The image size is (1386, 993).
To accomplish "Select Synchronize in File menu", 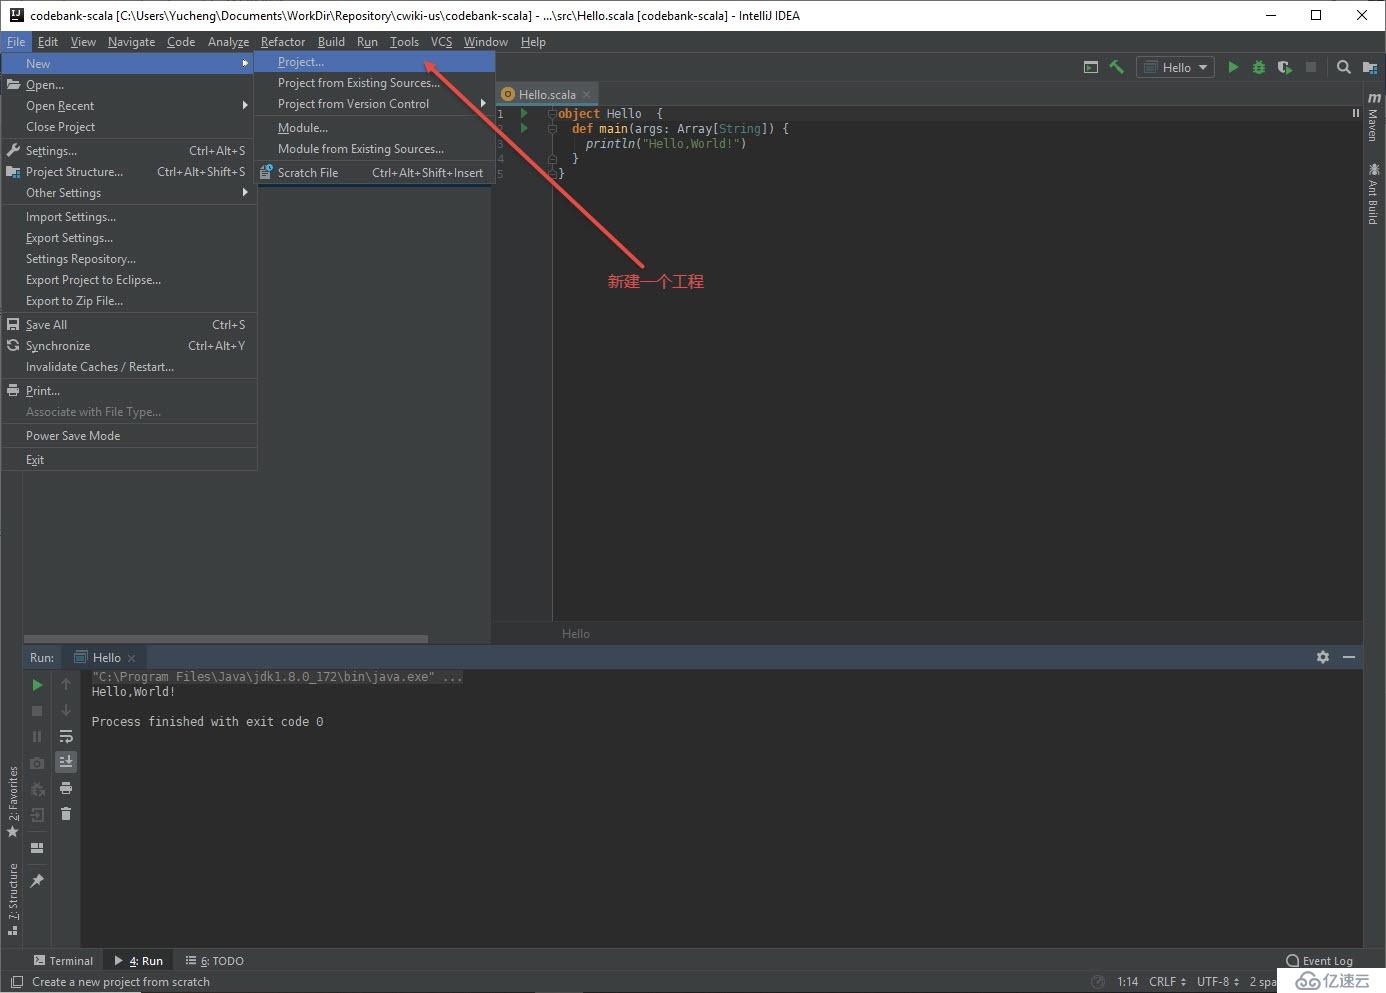I will (129, 346).
